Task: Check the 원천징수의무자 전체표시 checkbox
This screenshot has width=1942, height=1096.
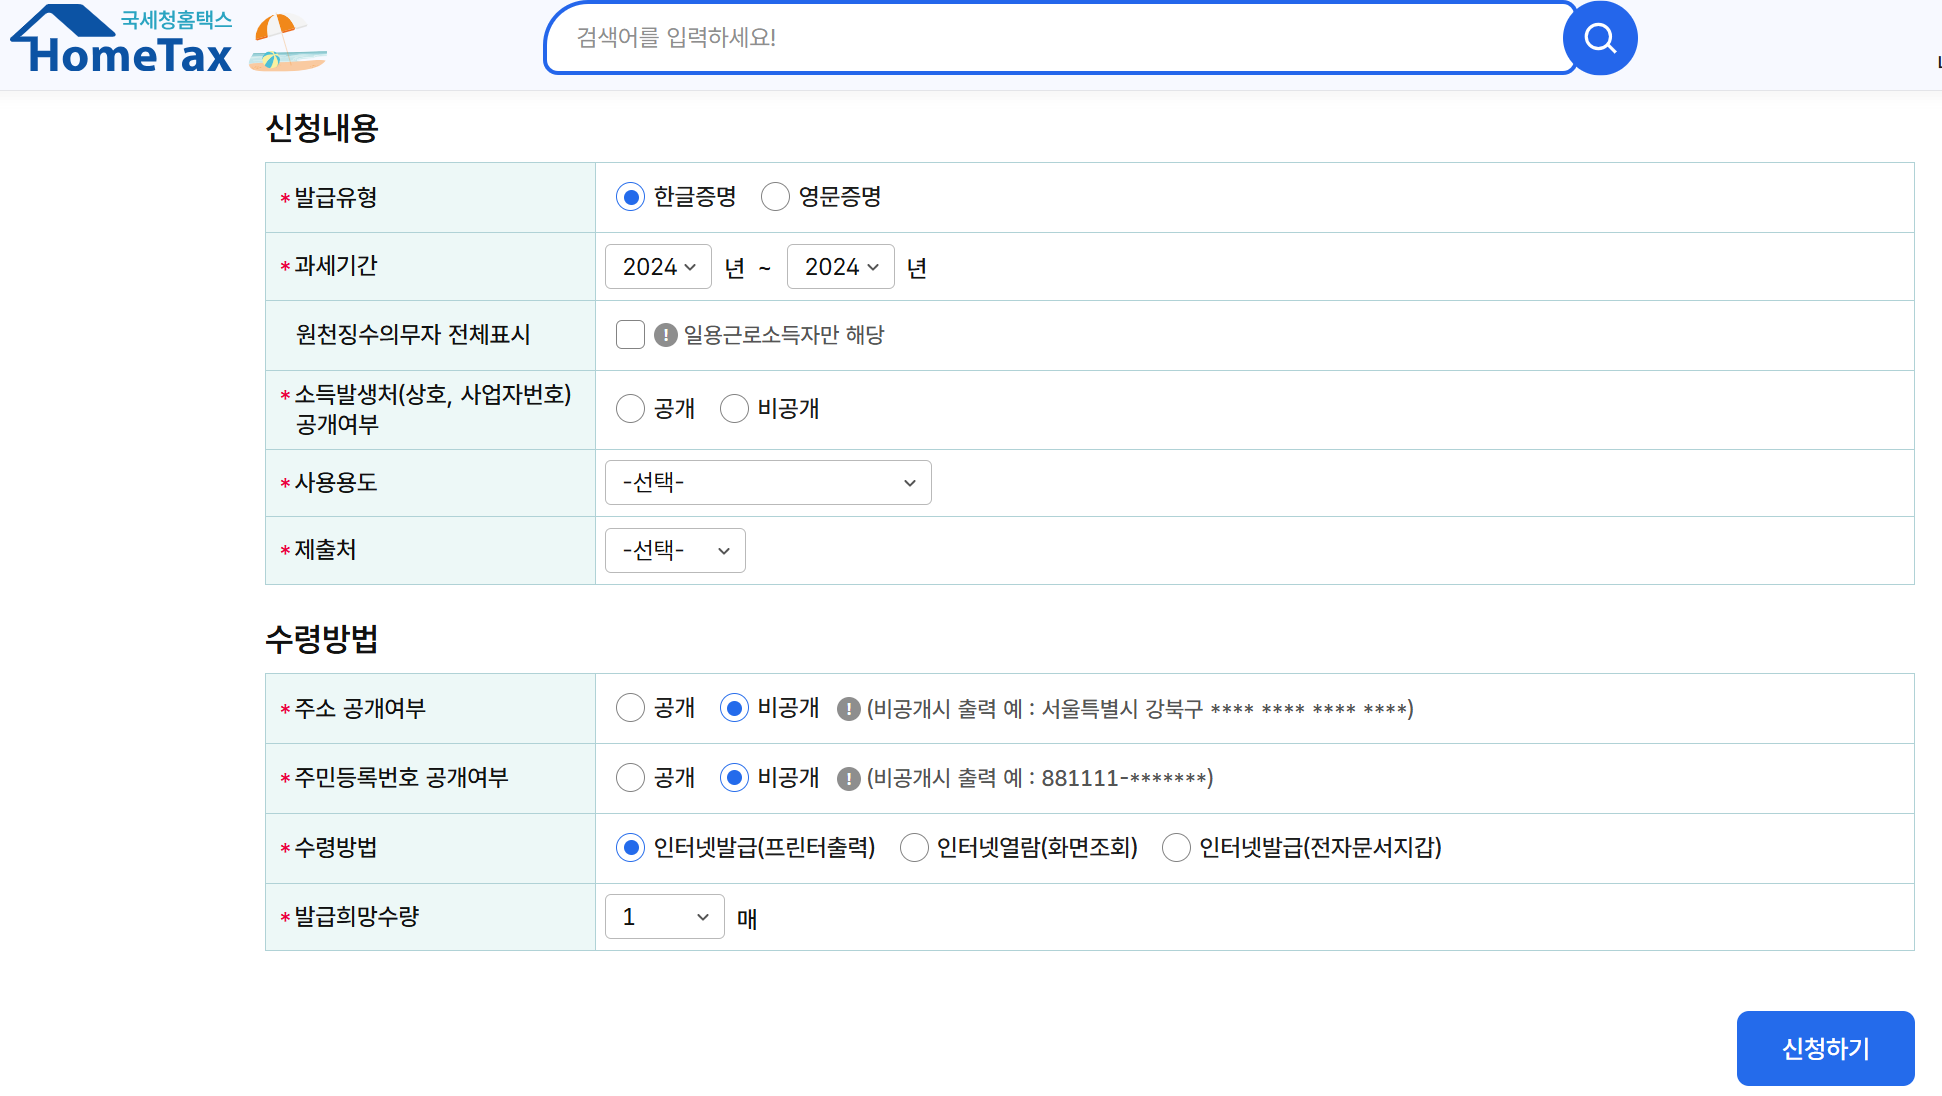Action: (x=631, y=335)
